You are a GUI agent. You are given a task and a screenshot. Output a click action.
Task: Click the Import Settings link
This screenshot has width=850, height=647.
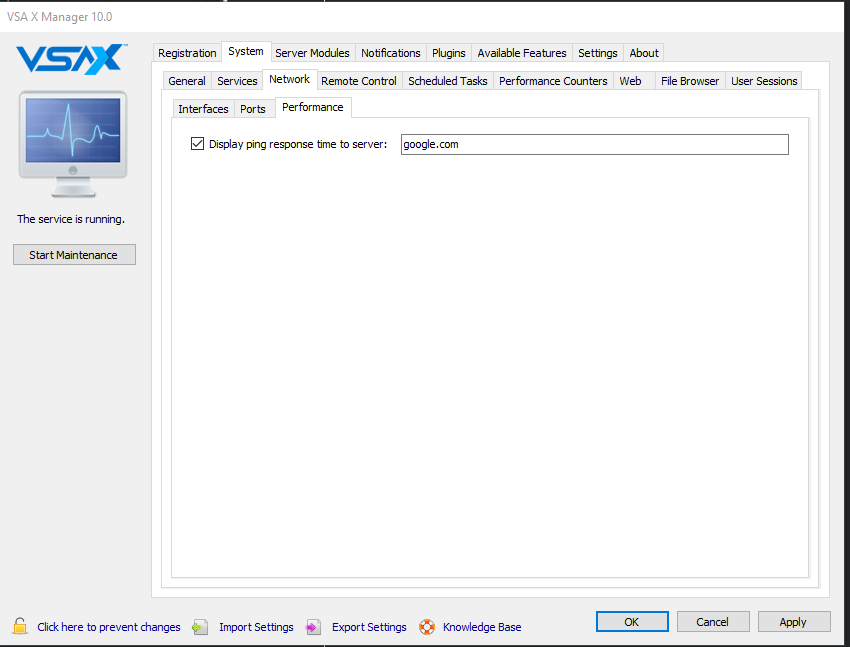pyautogui.click(x=256, y=627)
